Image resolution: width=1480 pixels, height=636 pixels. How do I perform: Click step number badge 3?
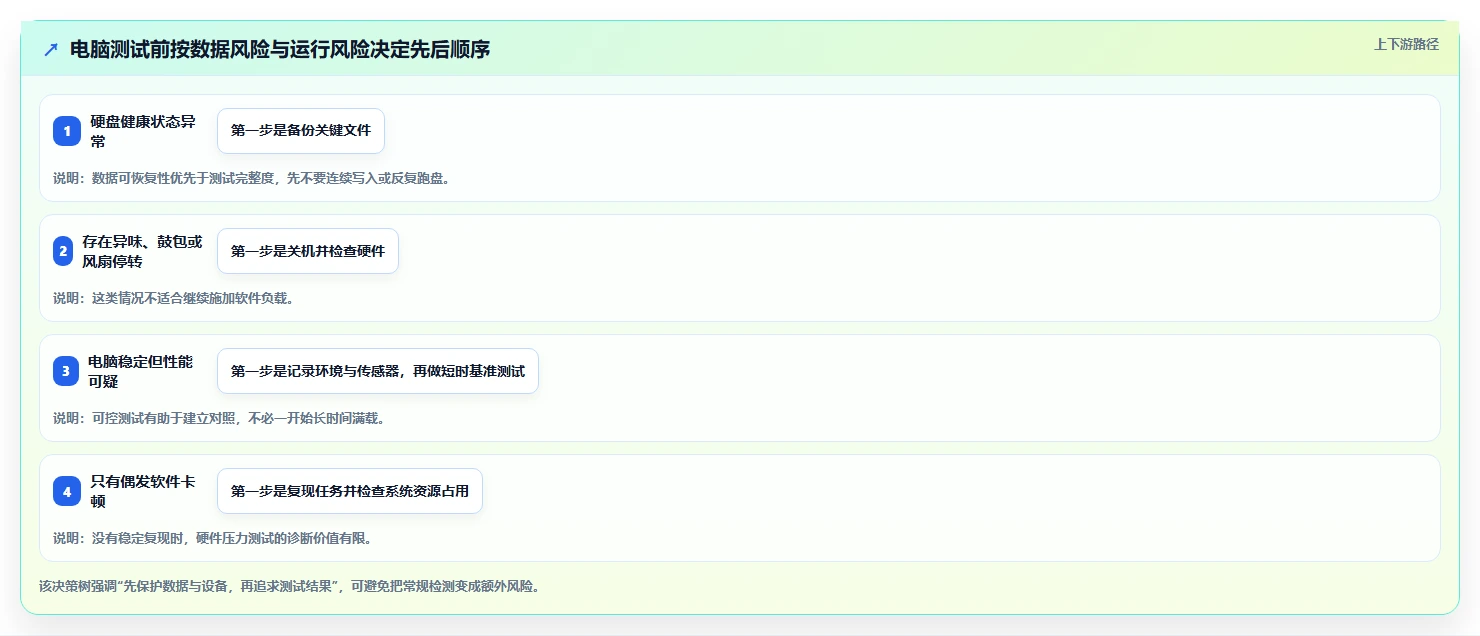pyautogui.click(x=66, y=371)
